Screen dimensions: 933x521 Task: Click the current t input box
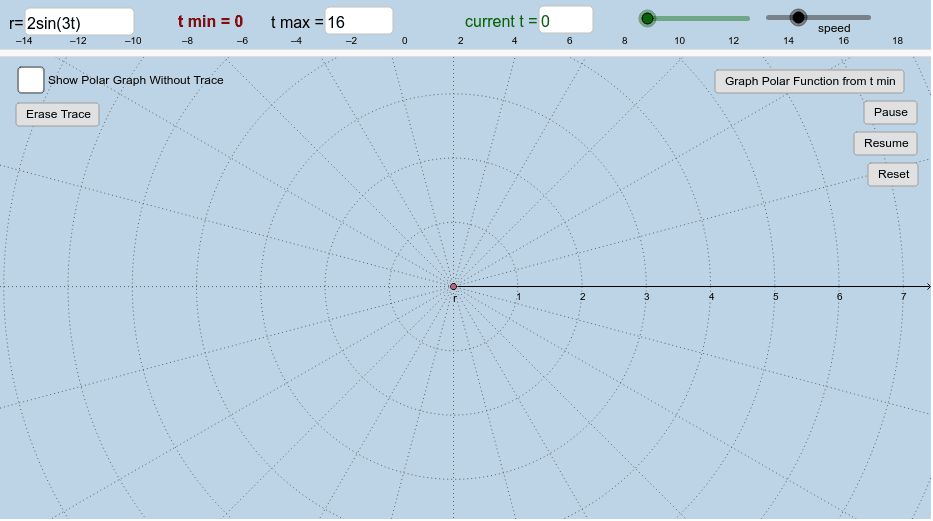[x=566, y=20]
